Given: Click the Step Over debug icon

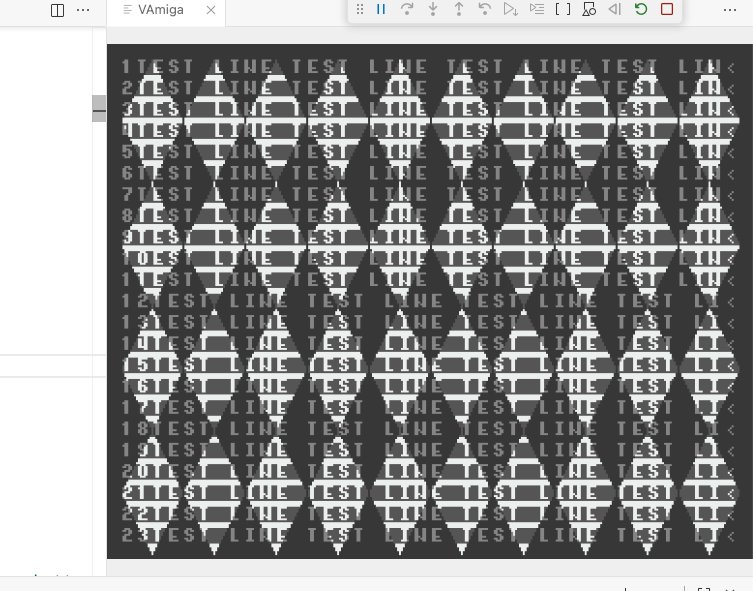Looking at the screenshot, I should 407,9.
